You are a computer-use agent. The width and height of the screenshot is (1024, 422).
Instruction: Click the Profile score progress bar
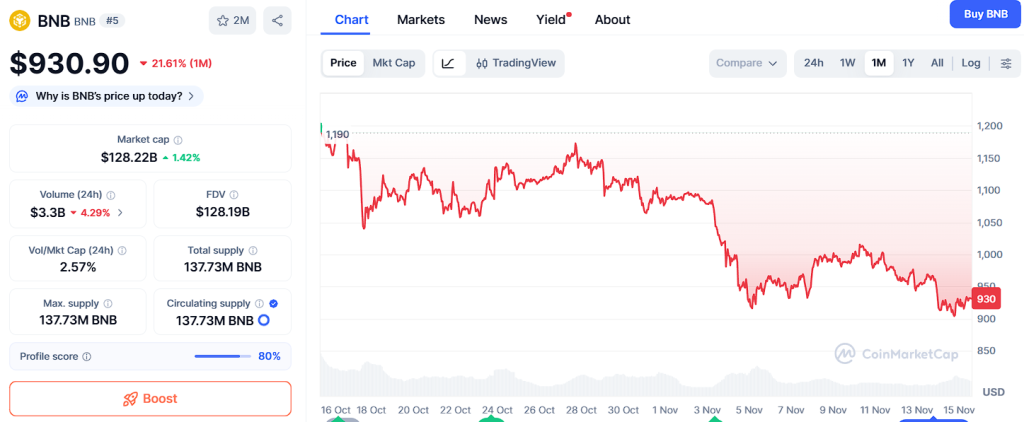click(222, 356)
